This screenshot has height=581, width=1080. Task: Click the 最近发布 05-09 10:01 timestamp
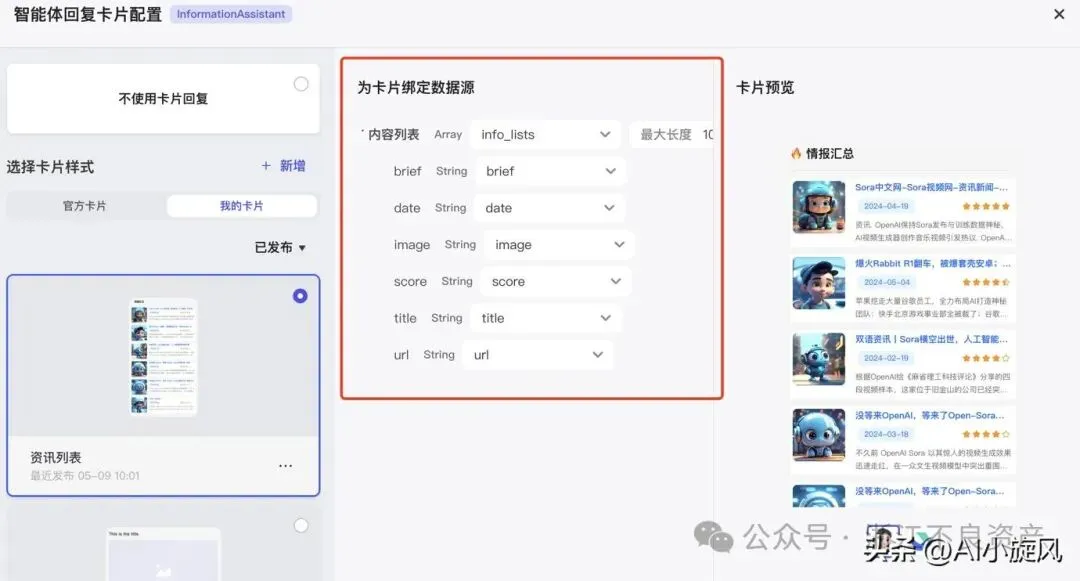click(85, 476)
